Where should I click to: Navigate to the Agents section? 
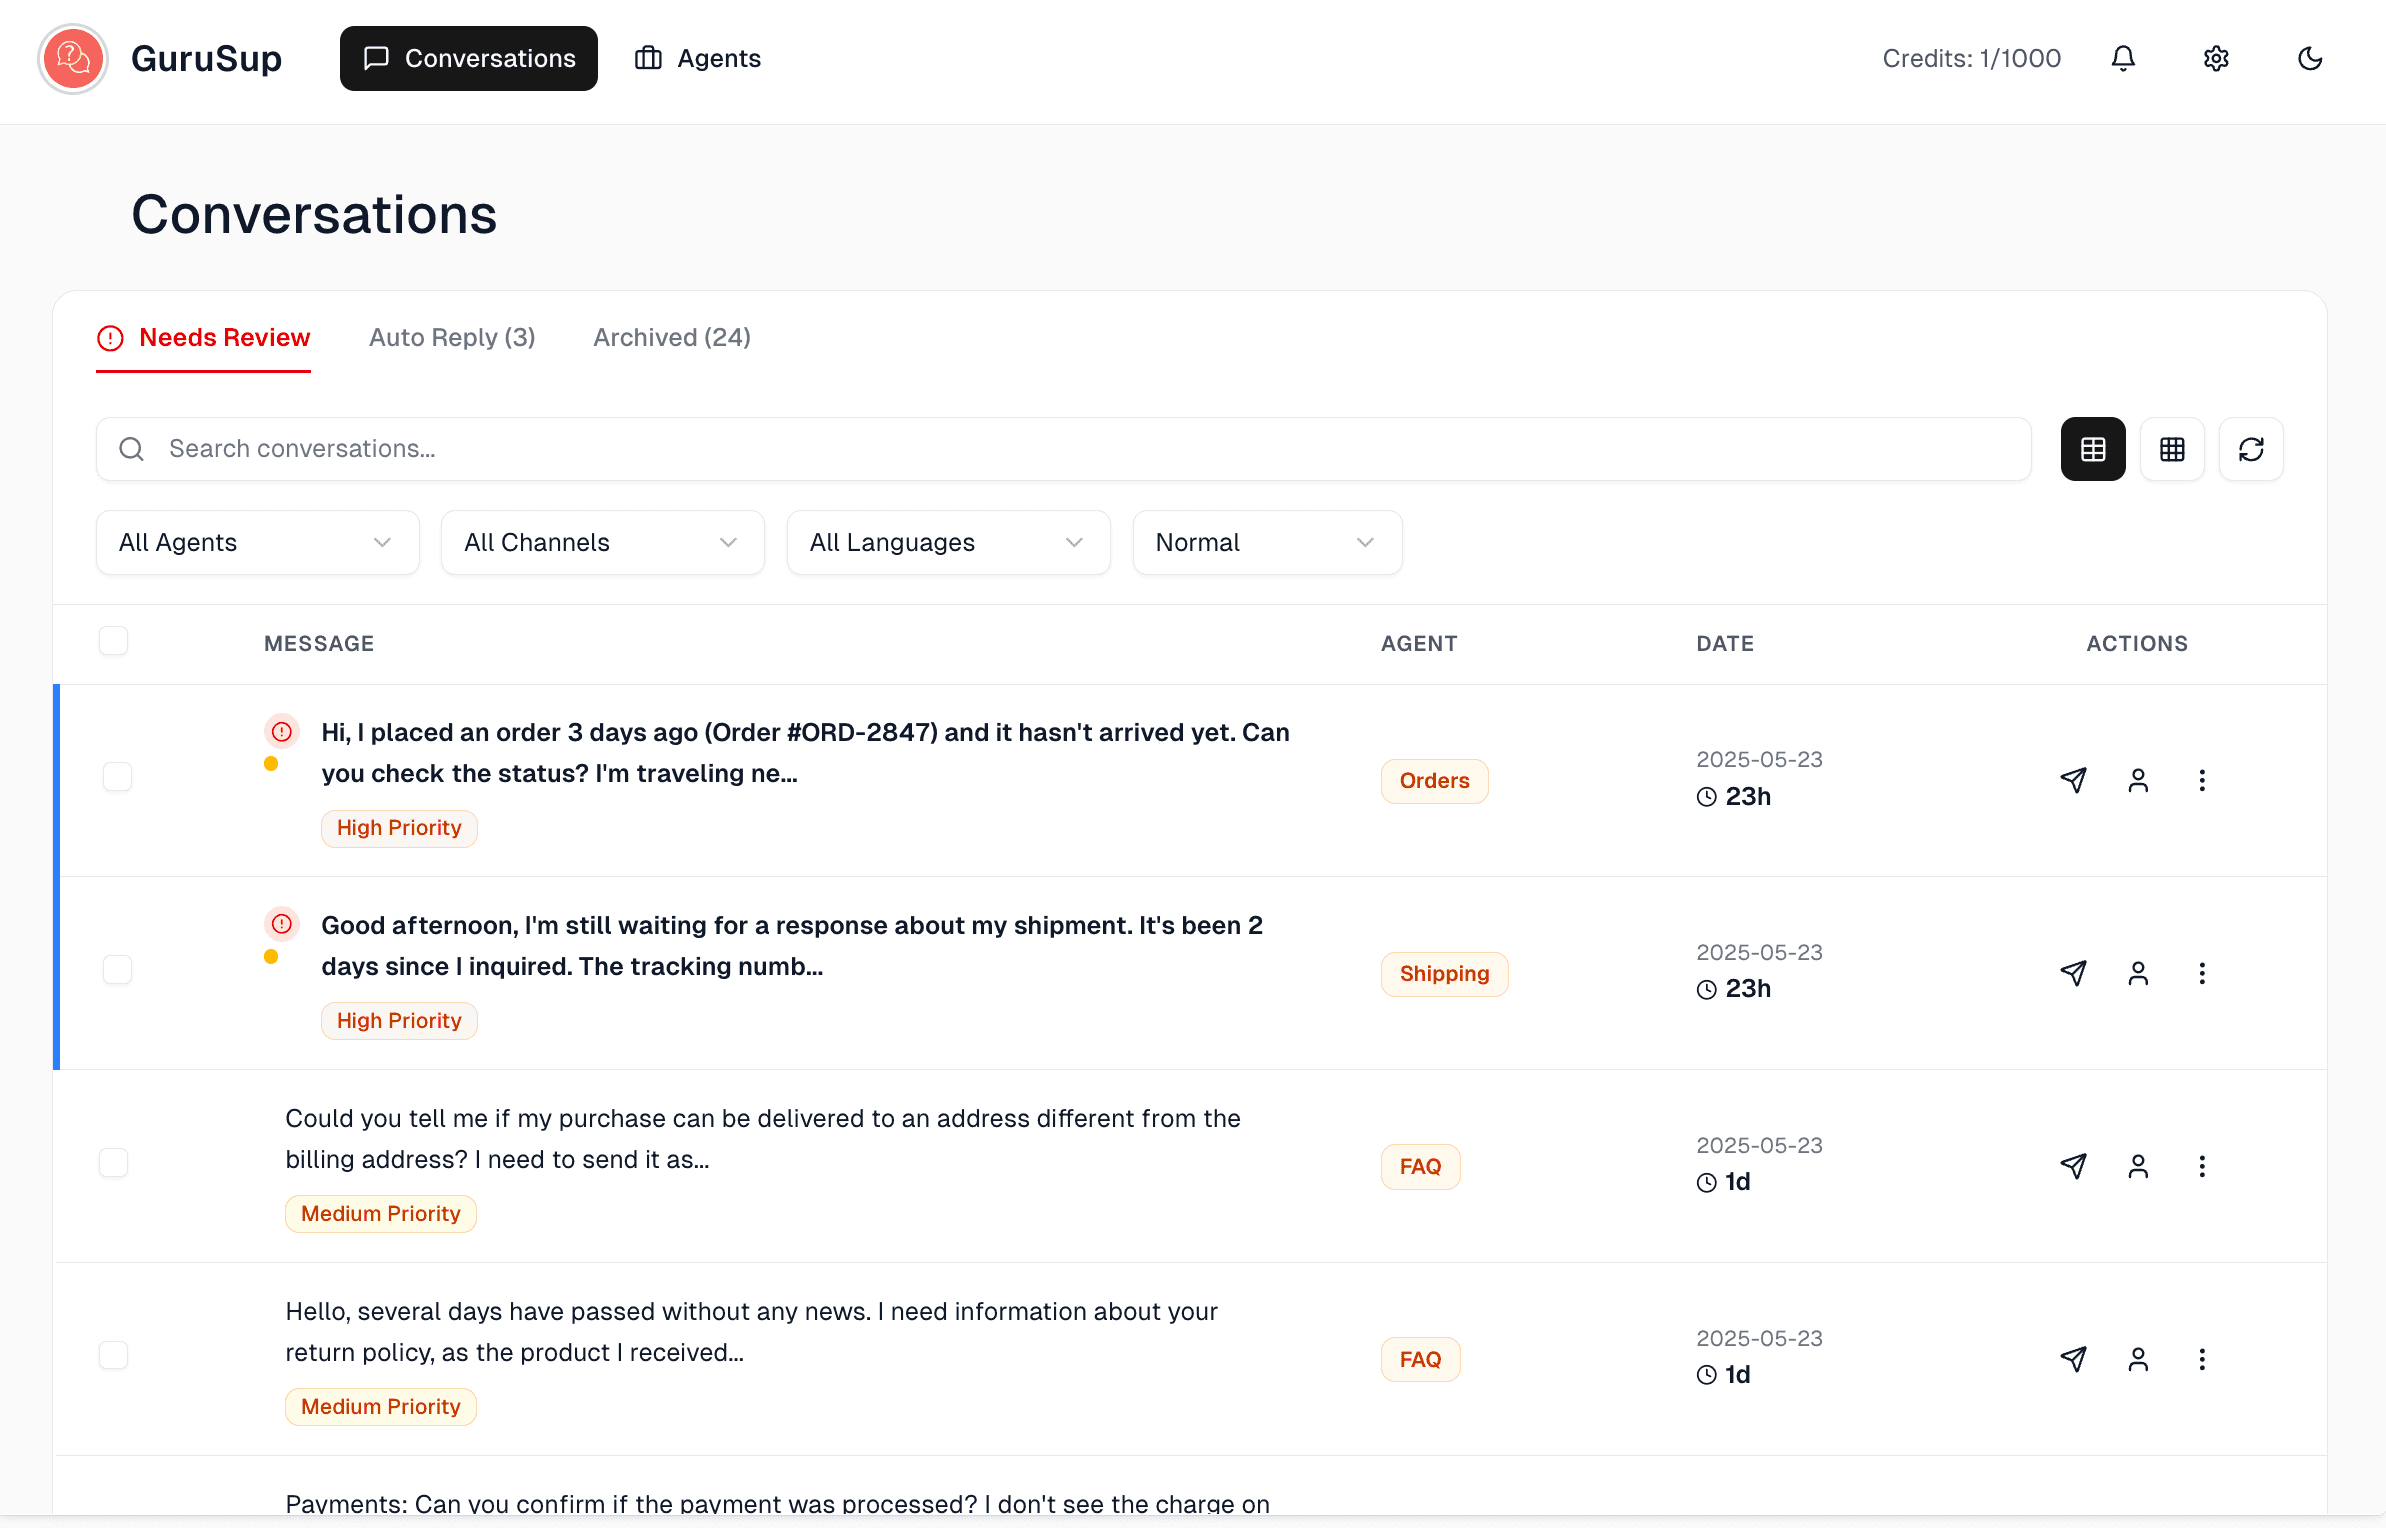[697, 58]
